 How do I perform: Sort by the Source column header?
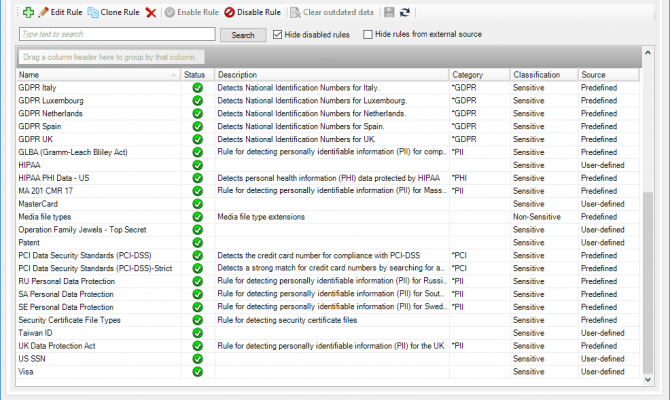608,75
